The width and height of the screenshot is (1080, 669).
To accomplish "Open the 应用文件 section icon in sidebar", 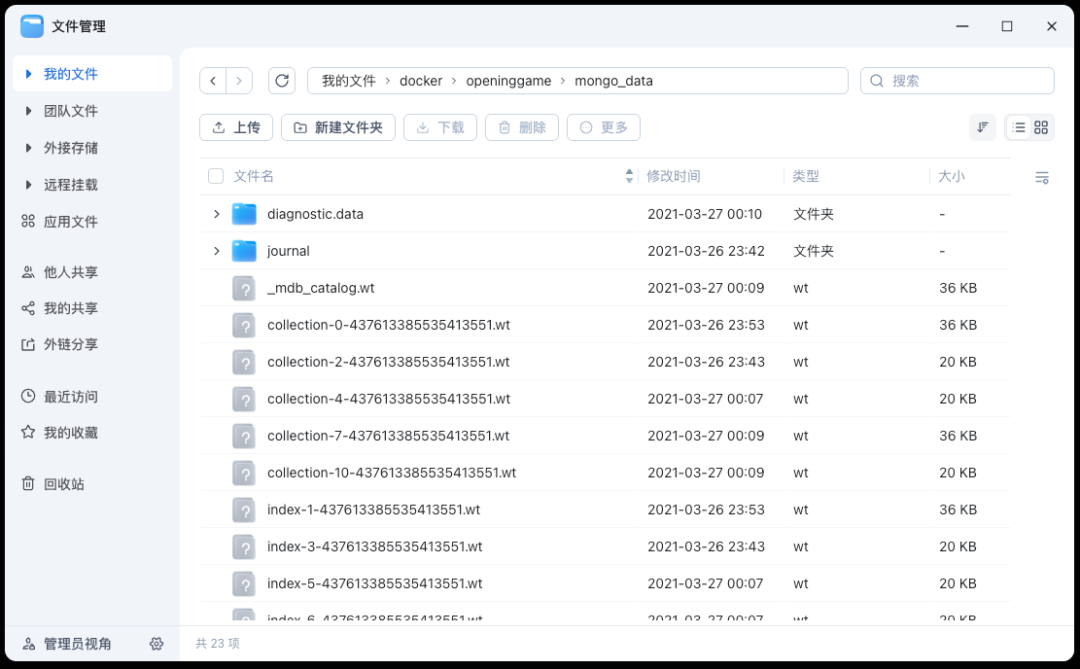I will coord(26,221).
